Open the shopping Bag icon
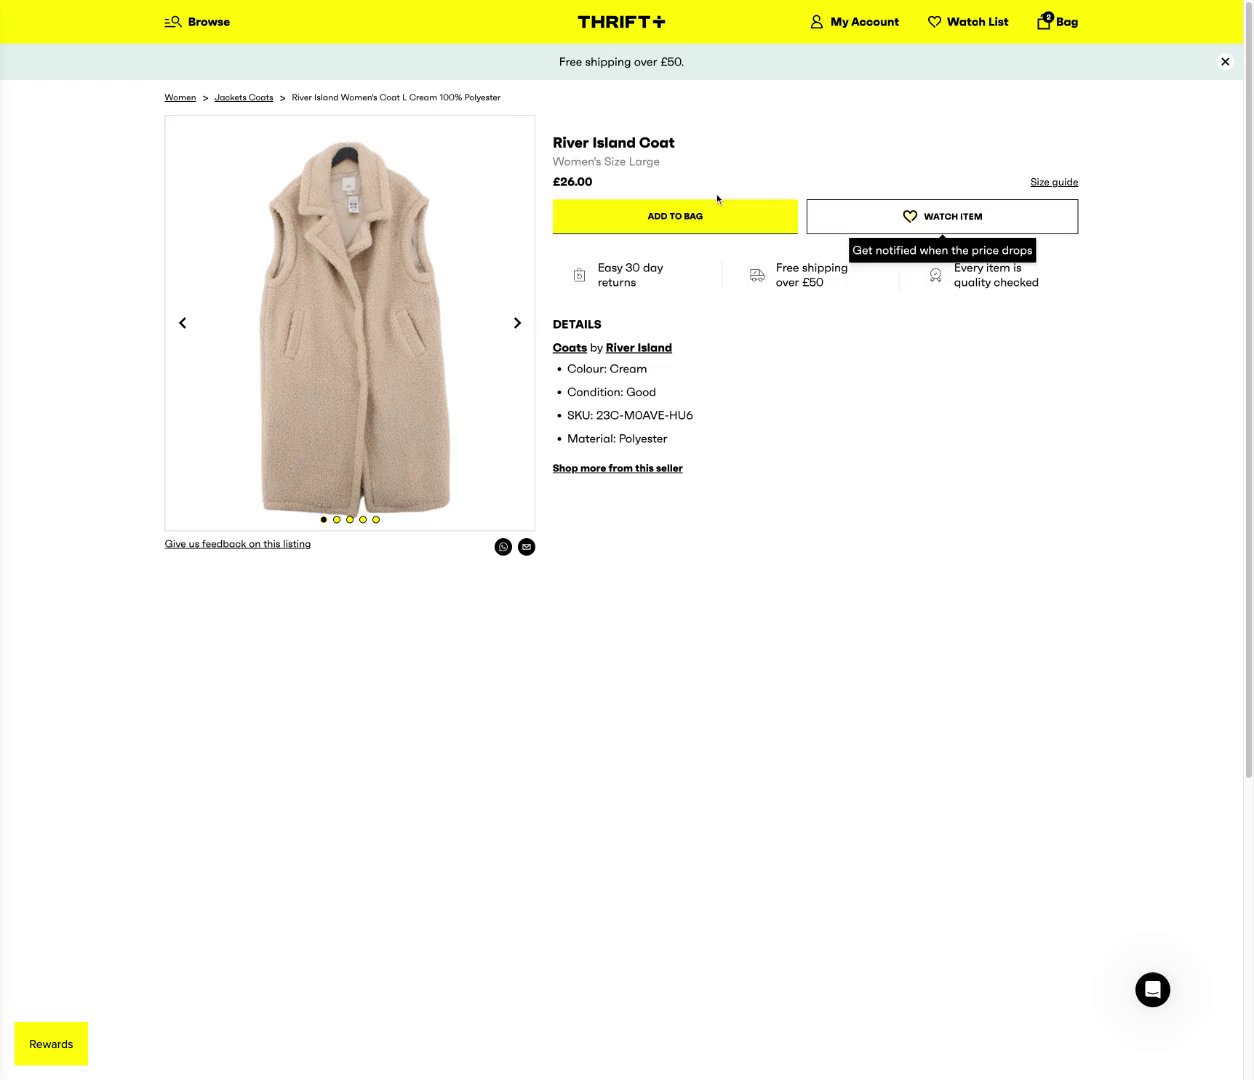 tap(1045, 21)
